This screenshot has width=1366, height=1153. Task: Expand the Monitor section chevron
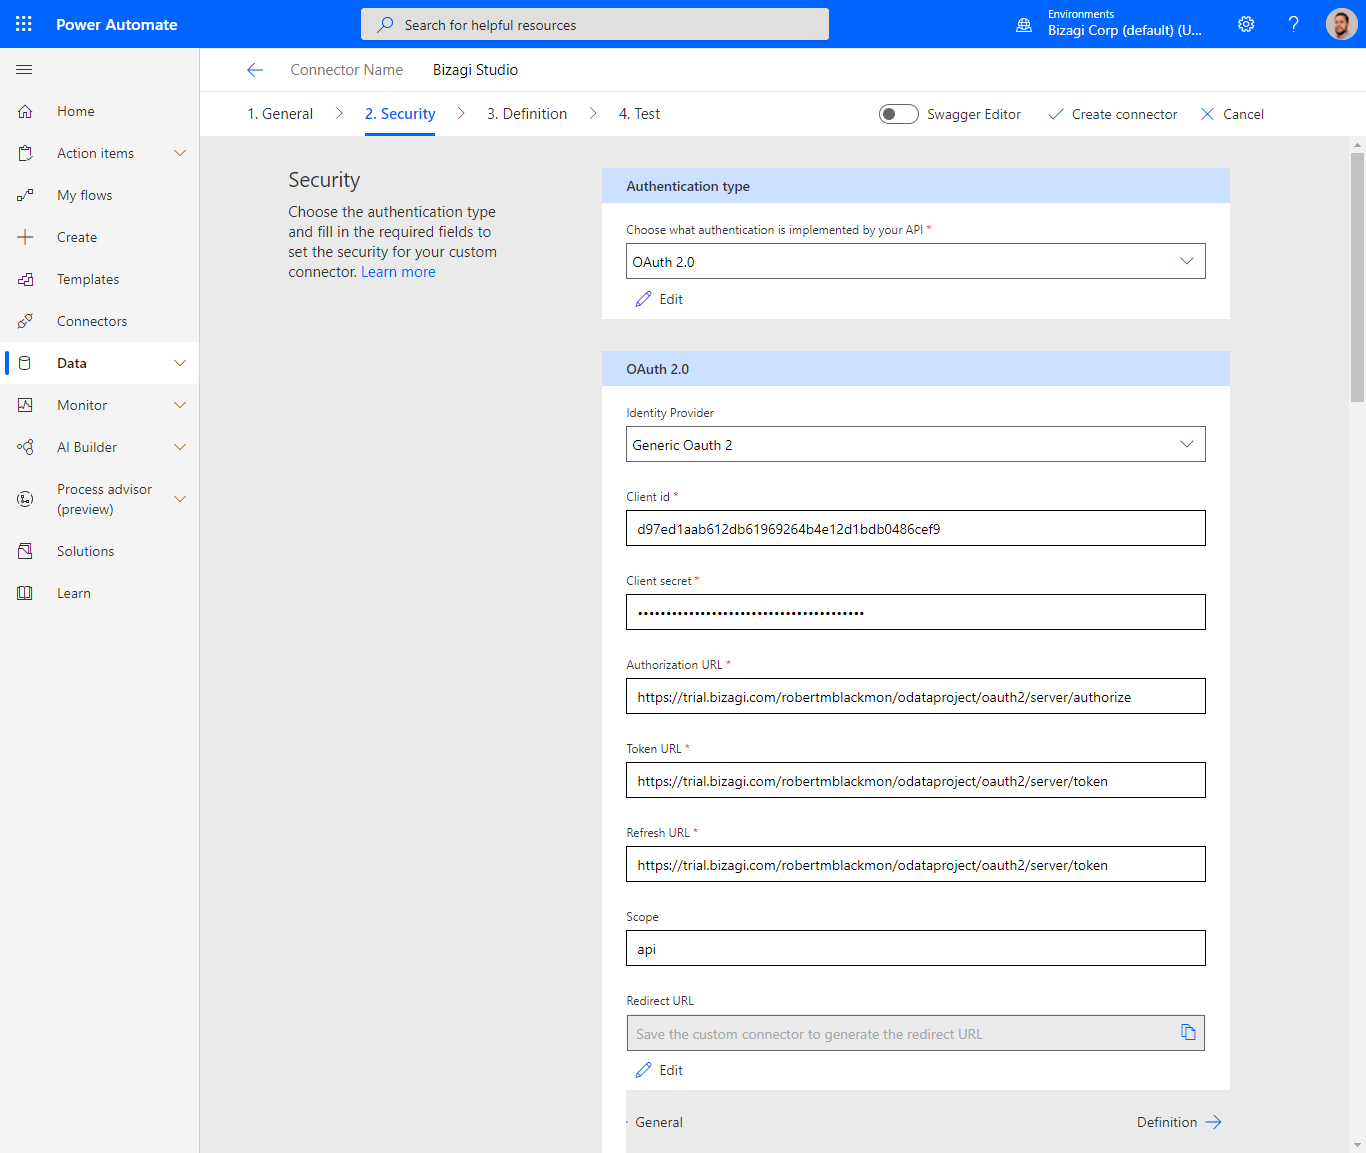click(180, 405)
